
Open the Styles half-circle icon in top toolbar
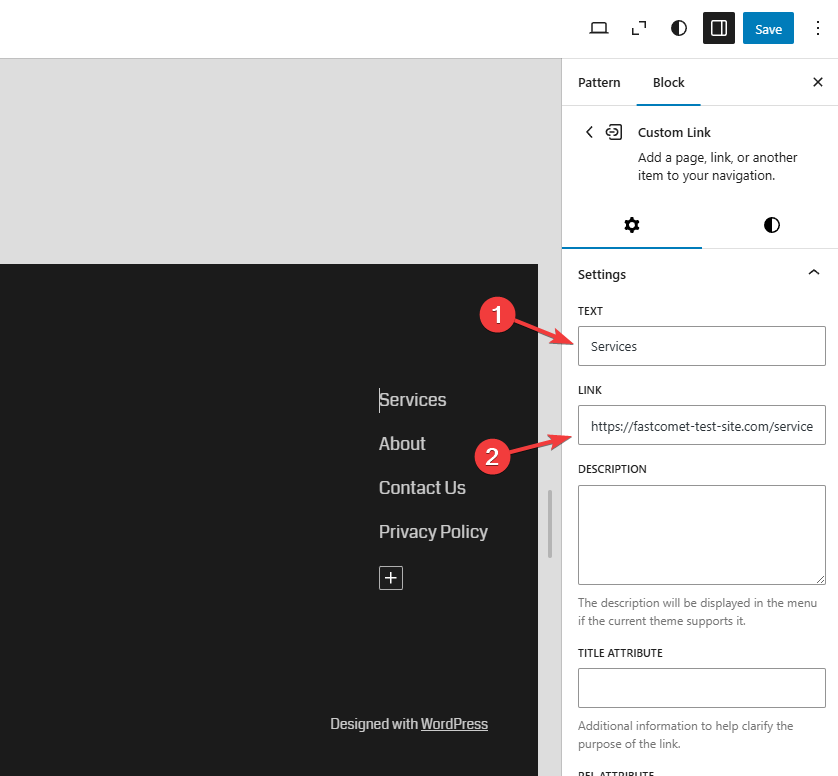[x=679, y=29]
